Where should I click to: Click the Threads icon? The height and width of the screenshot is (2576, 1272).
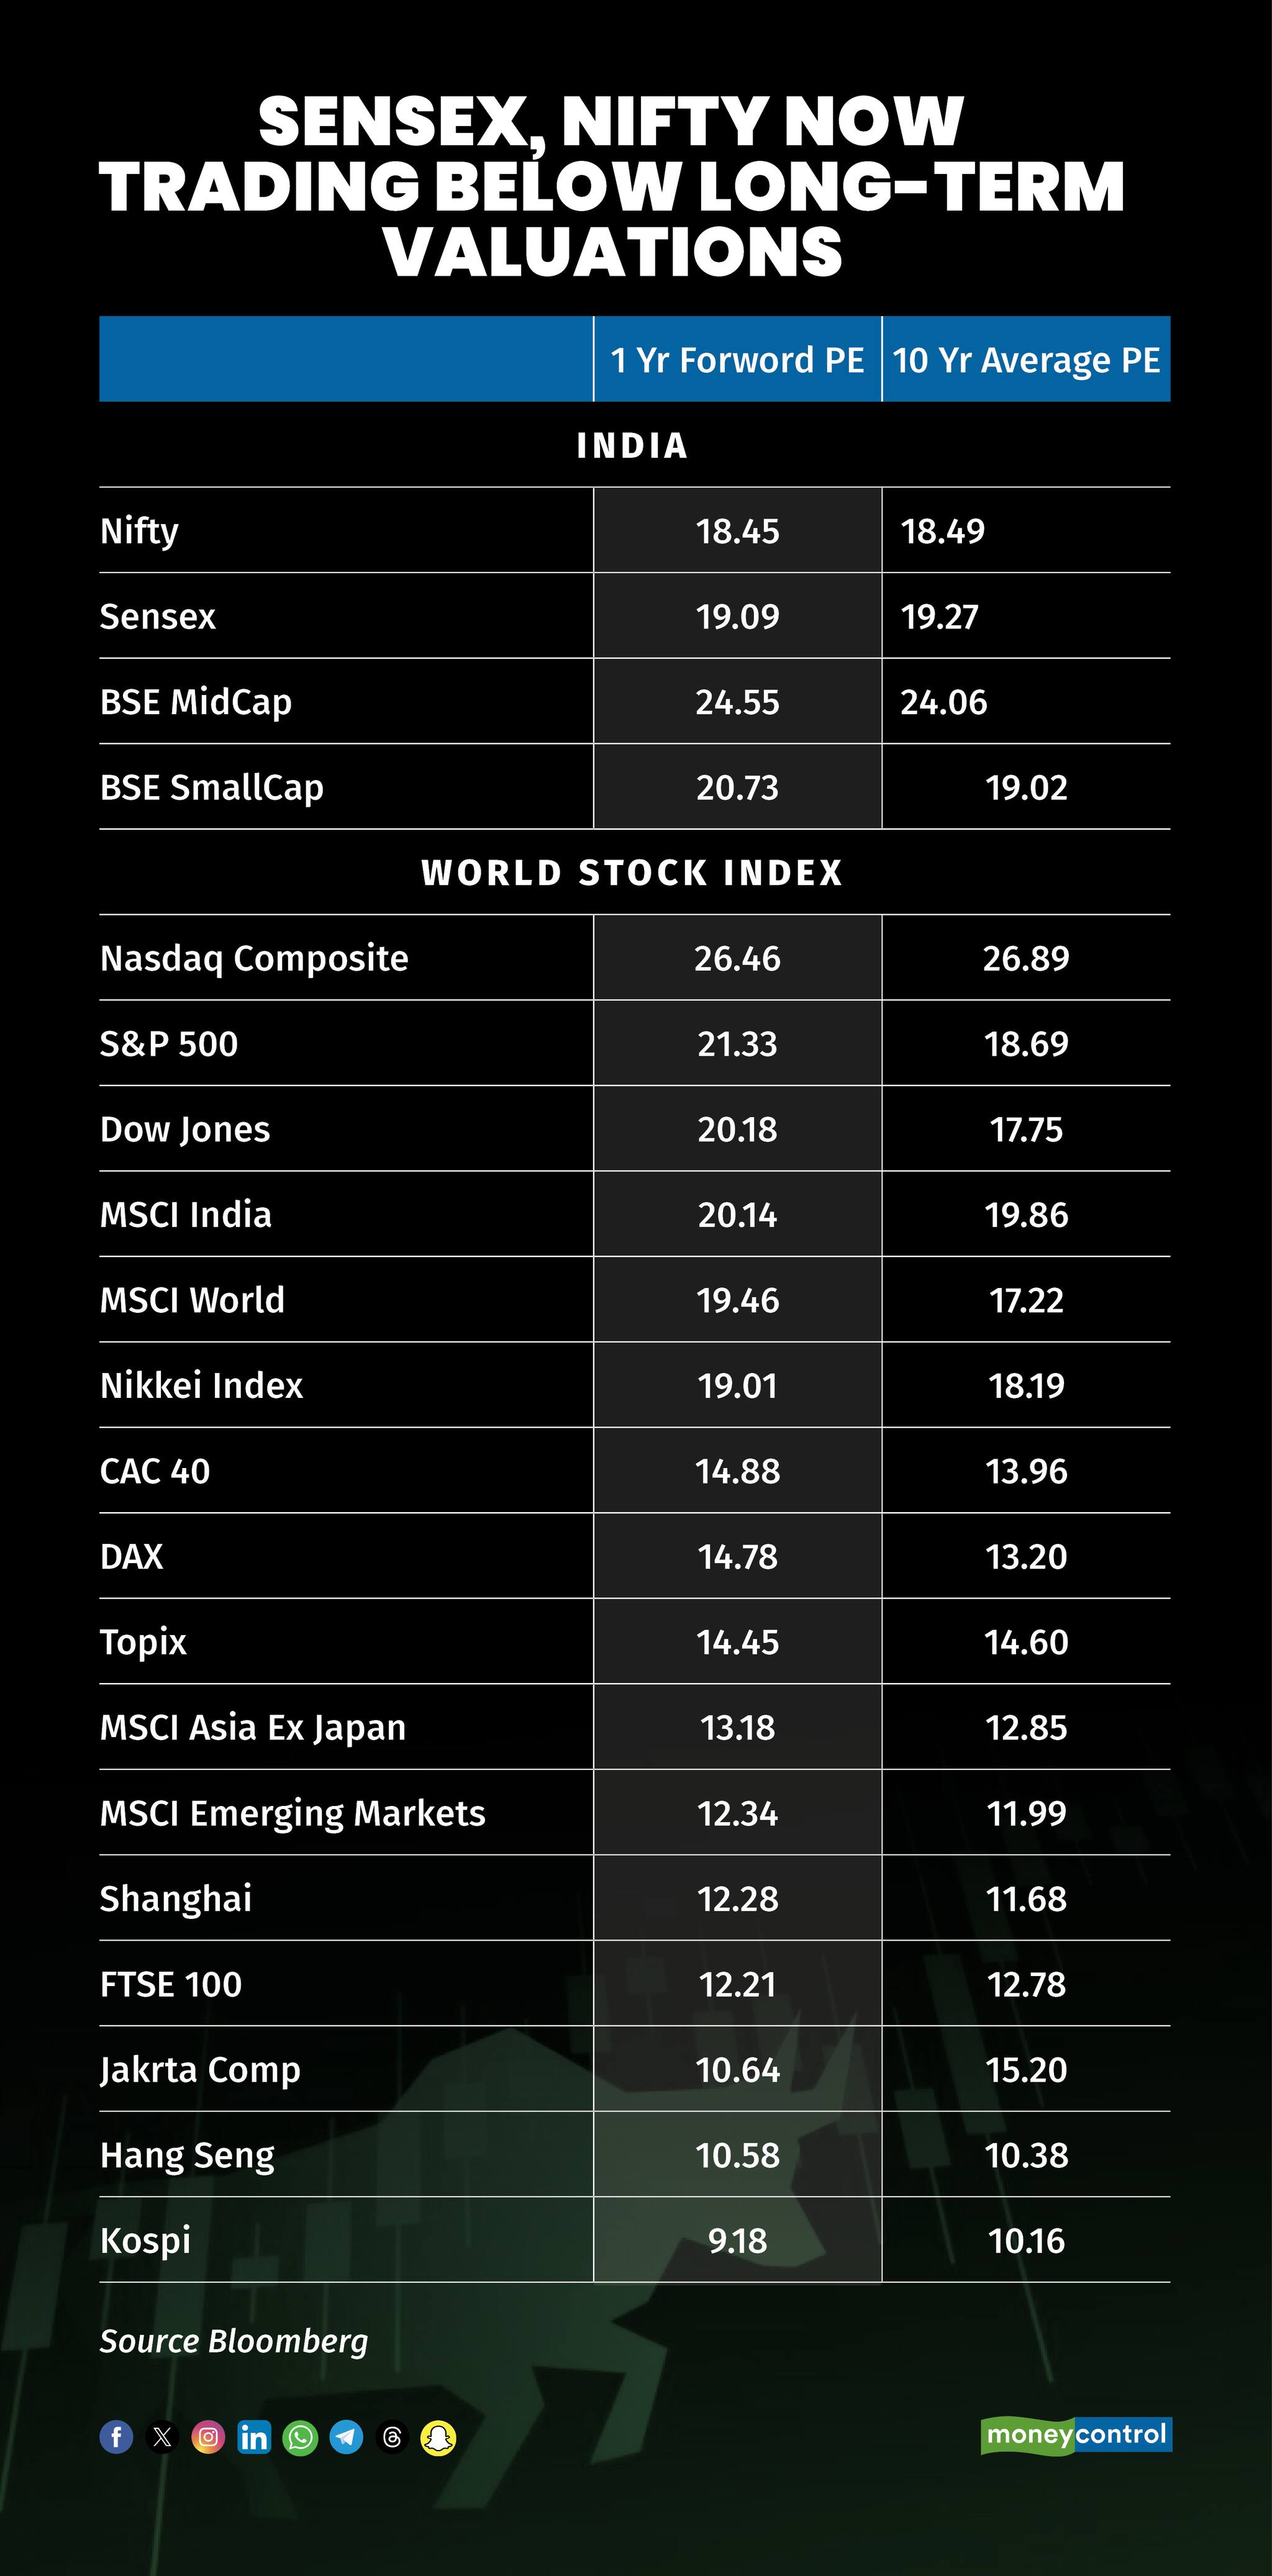[392, 2438]
